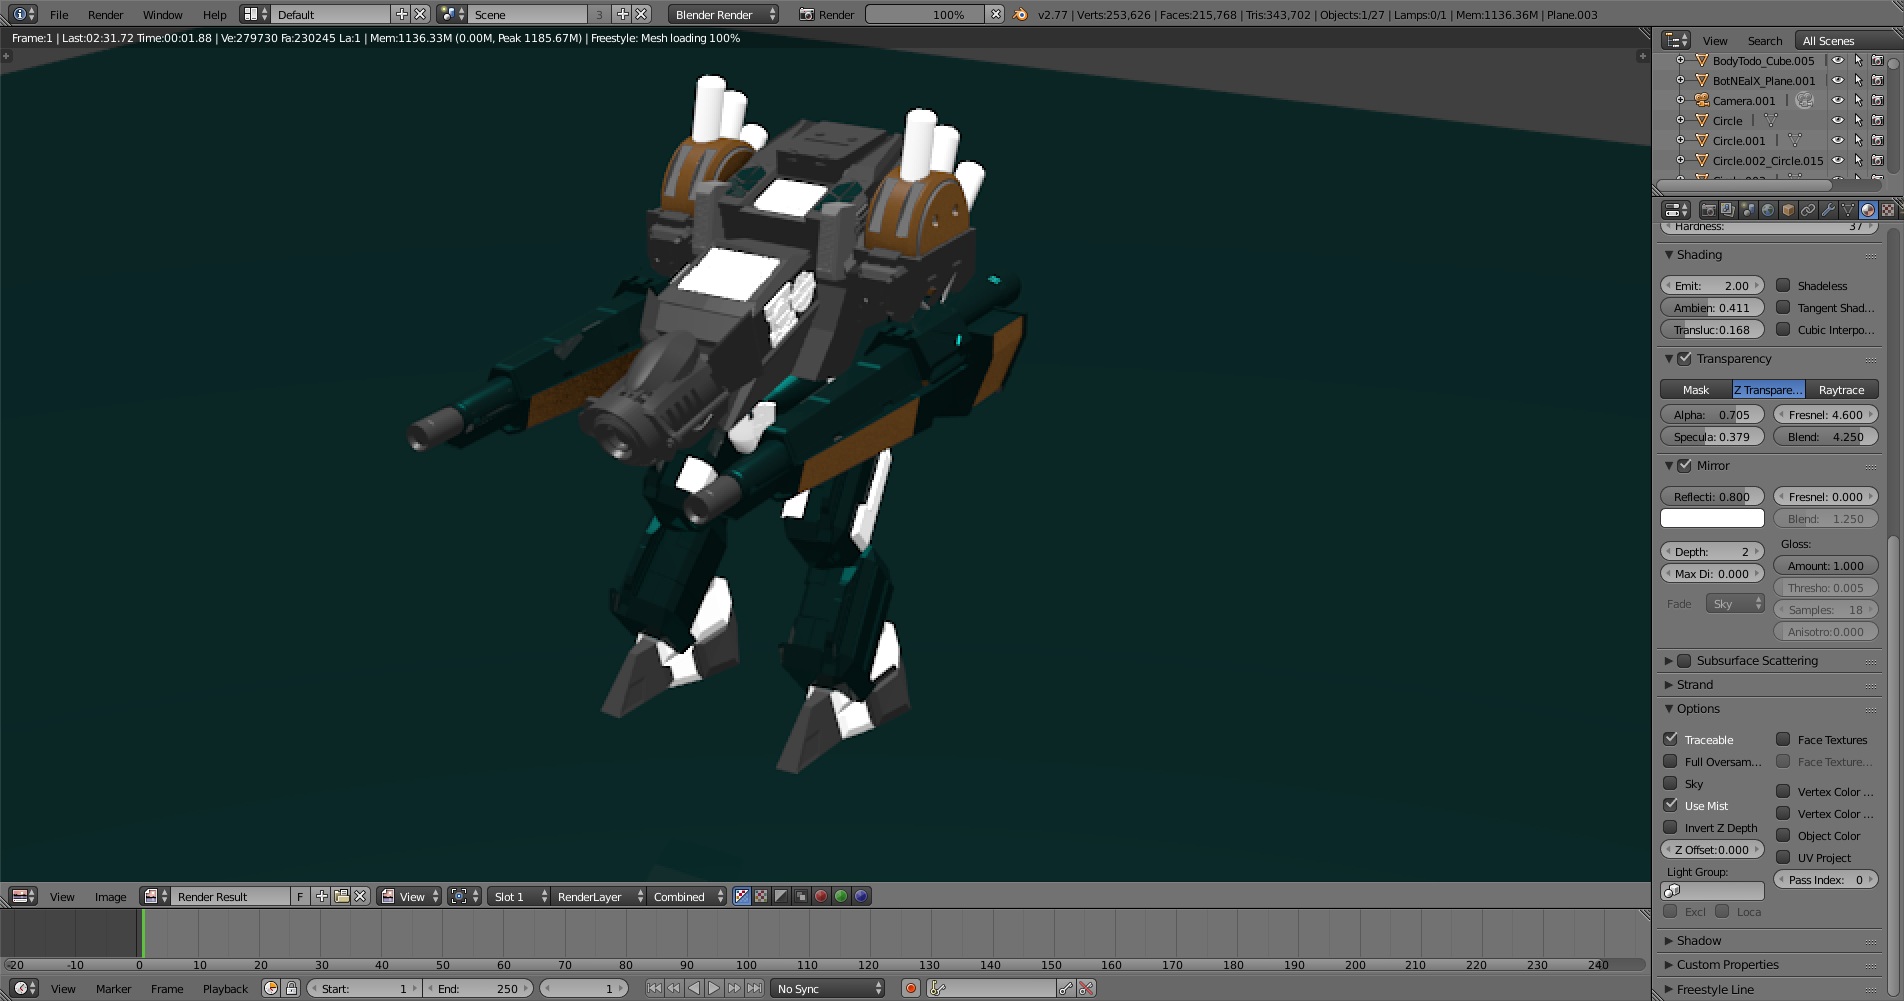The height and width of the screenshot is (1001, 1904).
Task: Select the Mask transparency mode
Action: click(x=1696, y=389)
